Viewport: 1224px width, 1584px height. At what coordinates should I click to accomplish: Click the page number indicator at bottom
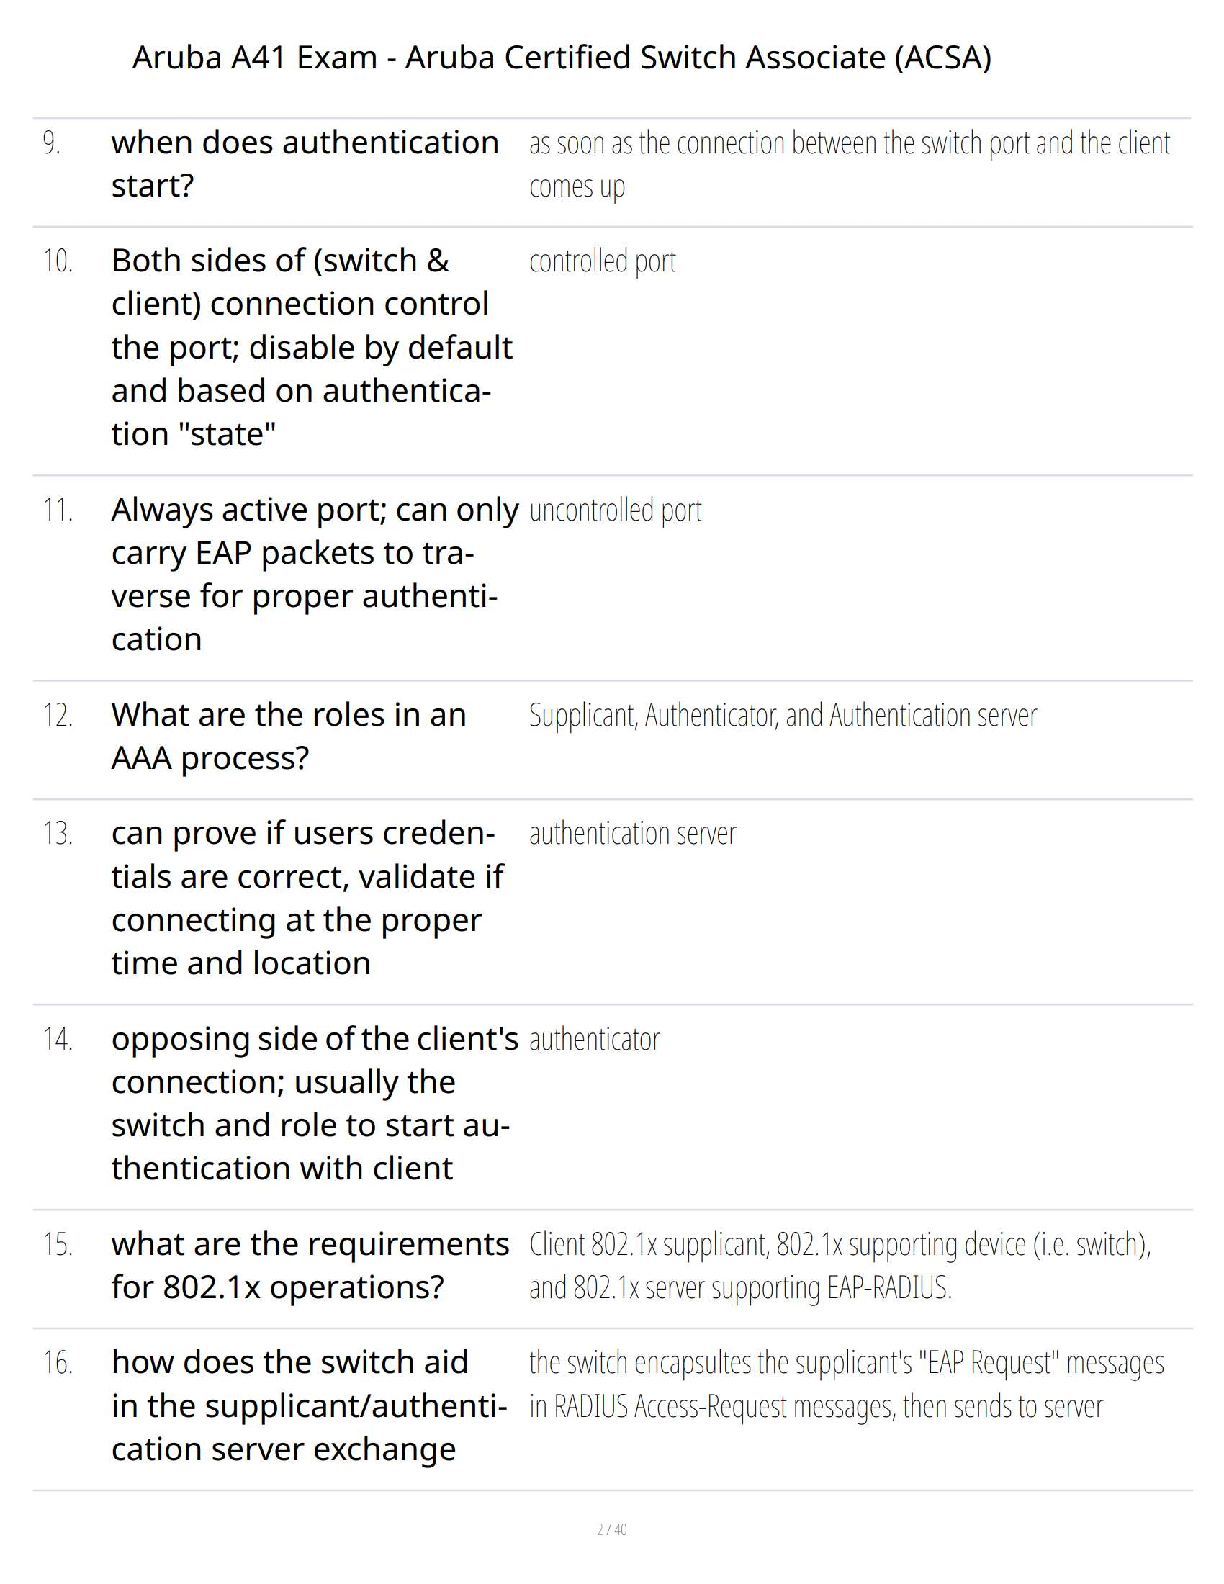coord(611,1529)
